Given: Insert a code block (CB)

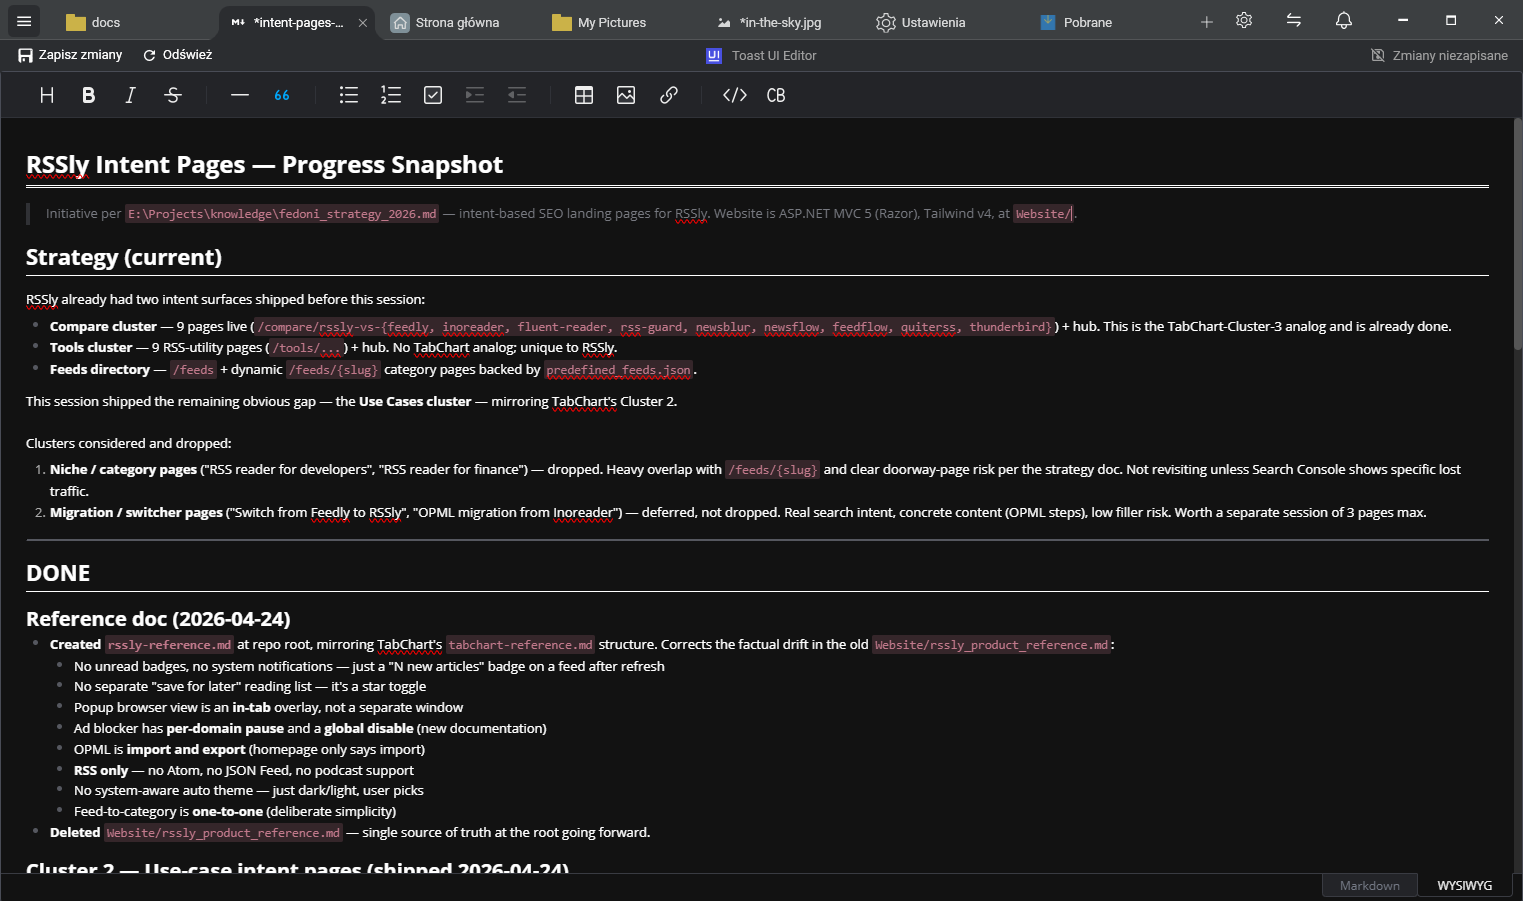Looking at the screenshot, I should (x=776, y=95).
